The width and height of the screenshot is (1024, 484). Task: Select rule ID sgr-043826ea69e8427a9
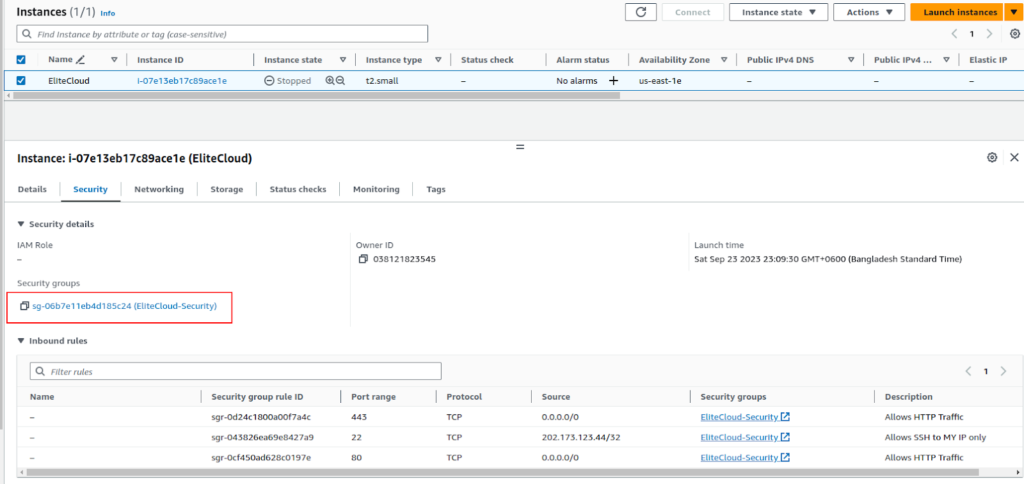(262, 437)
